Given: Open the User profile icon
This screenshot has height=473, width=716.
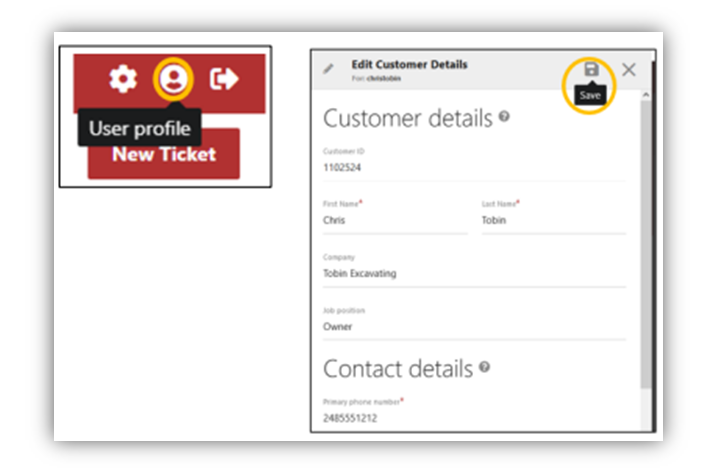Looking at the screenshot, I should [x=174, y=79].
